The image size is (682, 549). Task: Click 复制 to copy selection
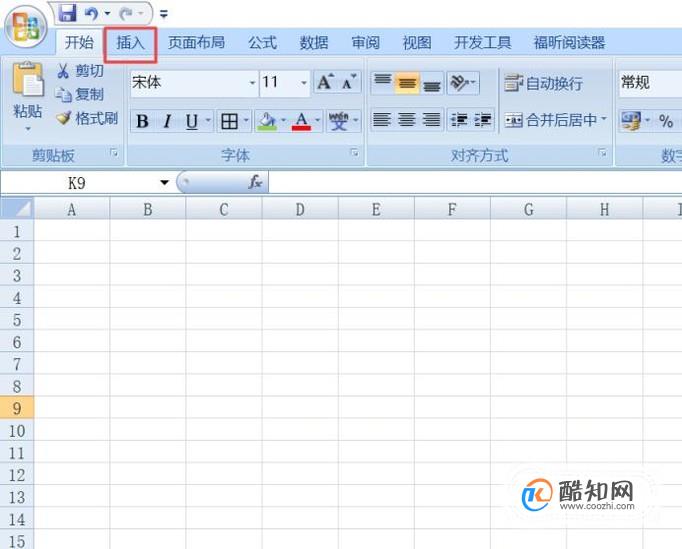click(80, 94)
